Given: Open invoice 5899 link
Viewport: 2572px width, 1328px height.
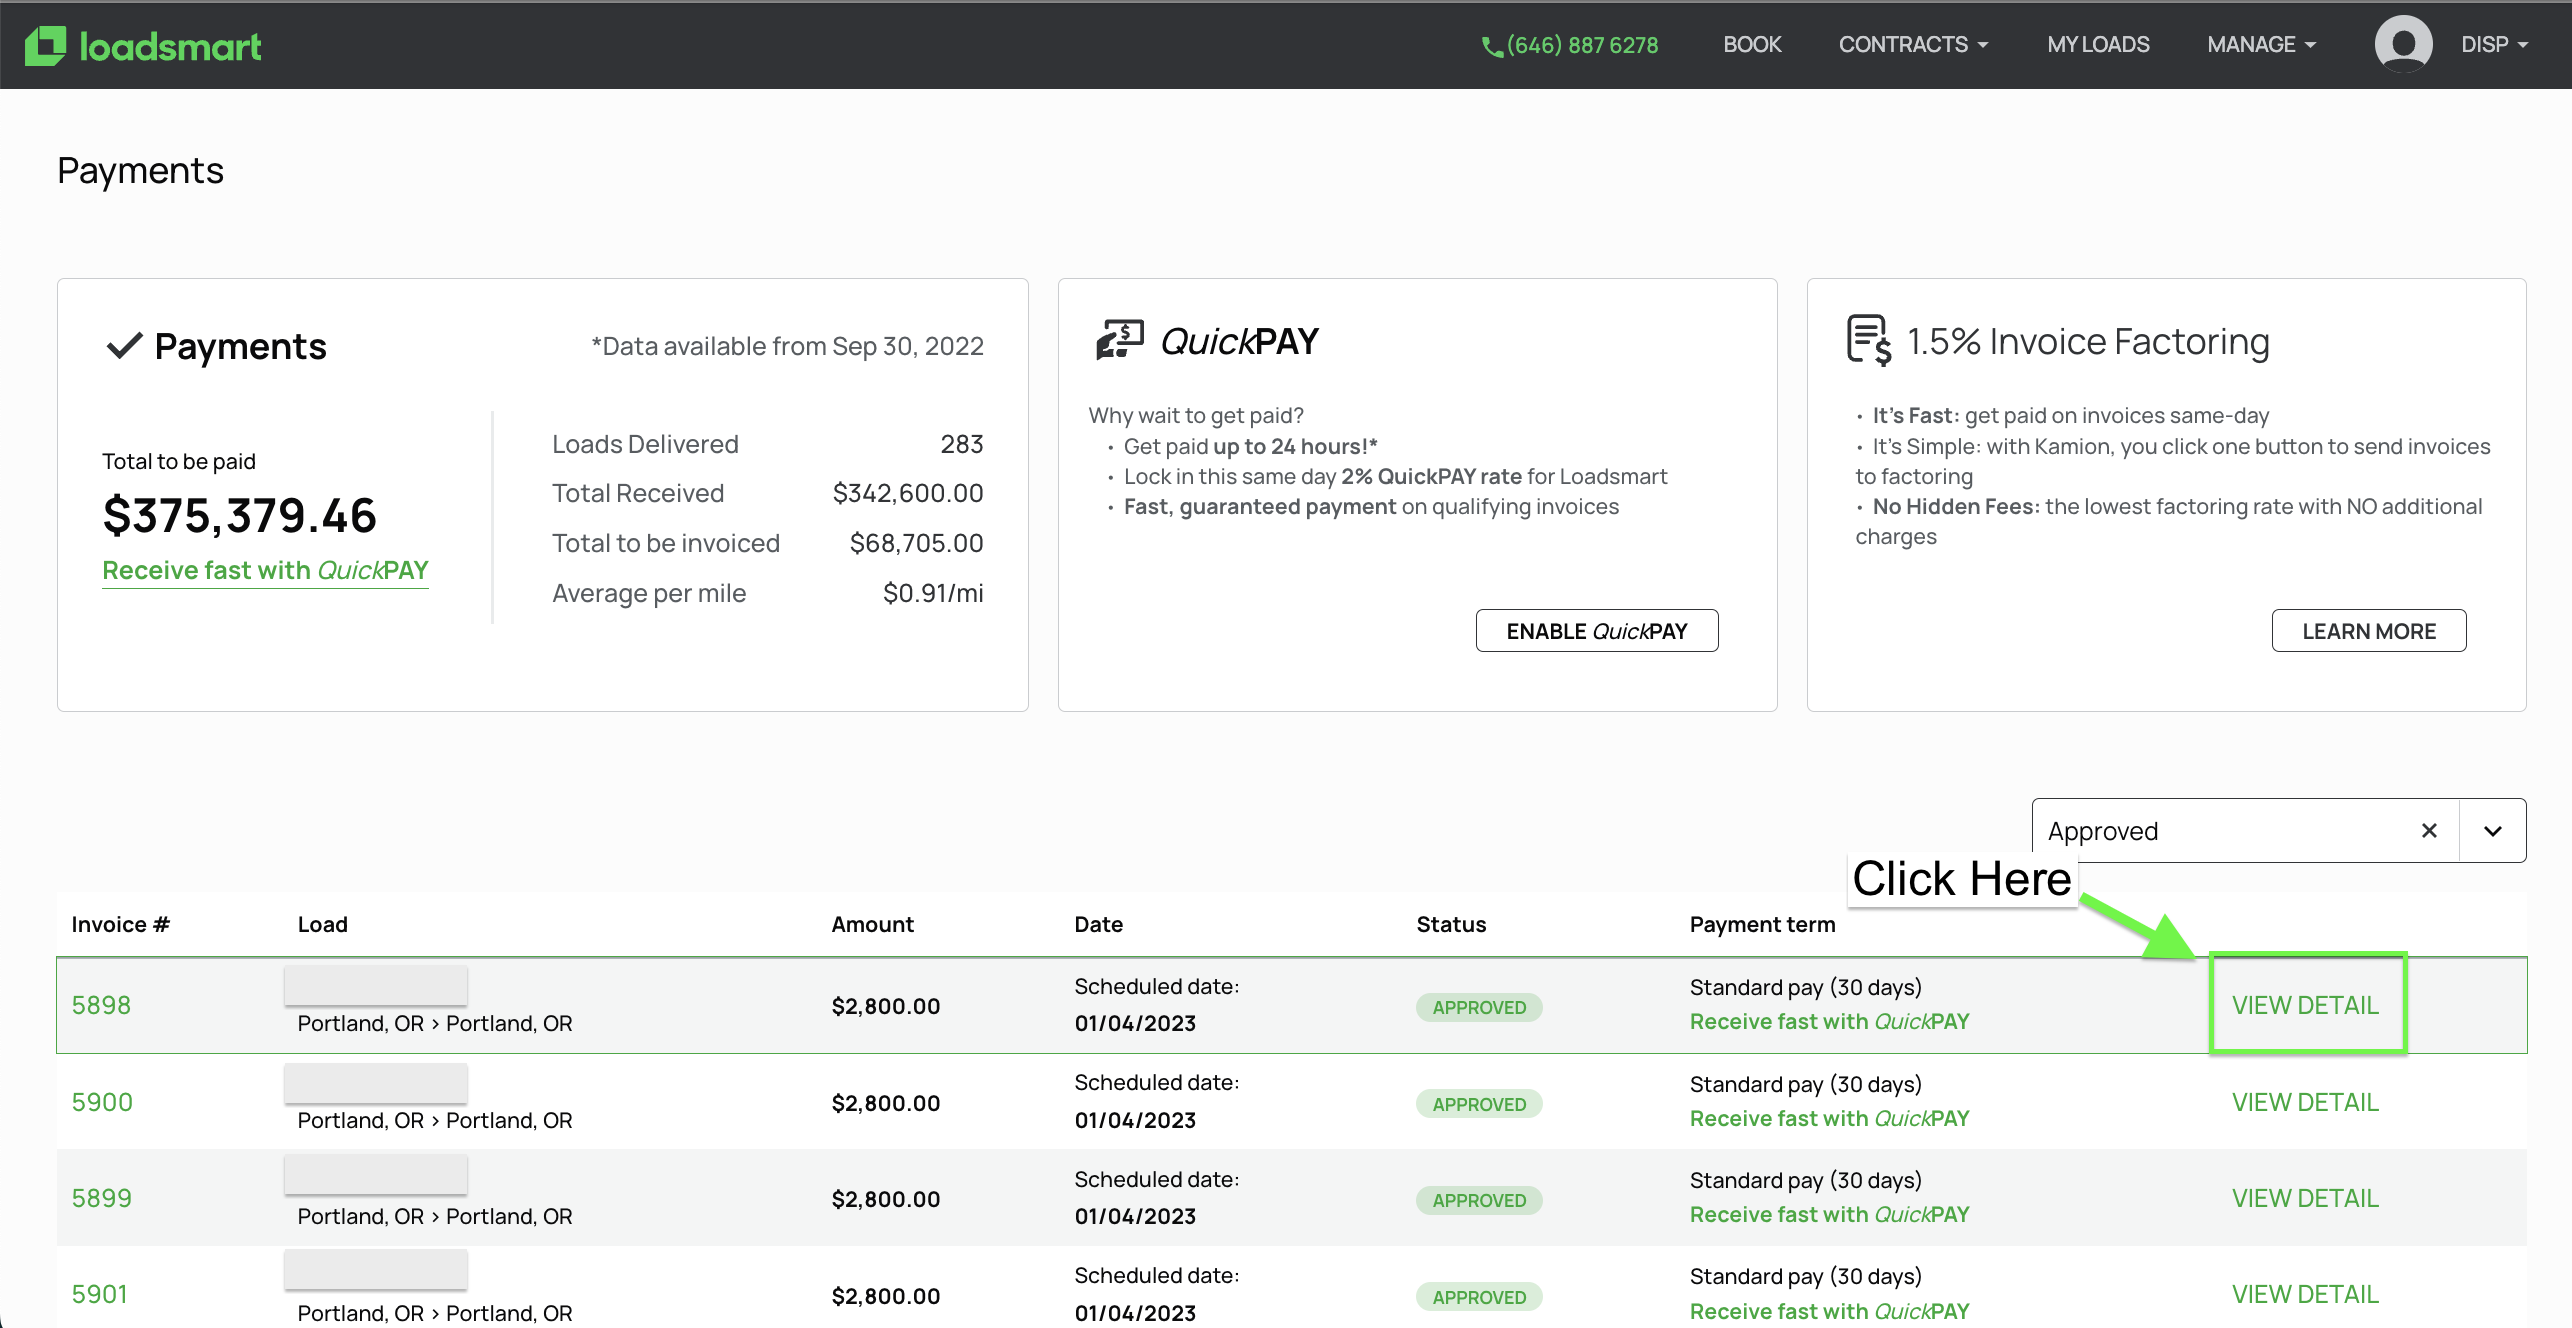Looking at the screenshot, I should 102,1198.
